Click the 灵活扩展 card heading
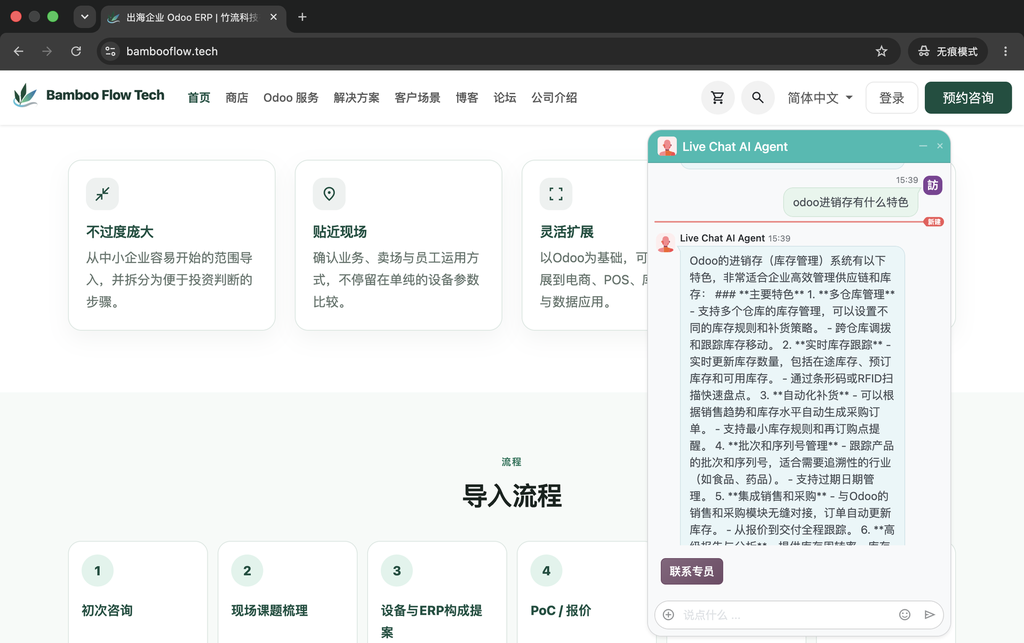The width and height of the screenshot is (1024, 643). point(566,232)
